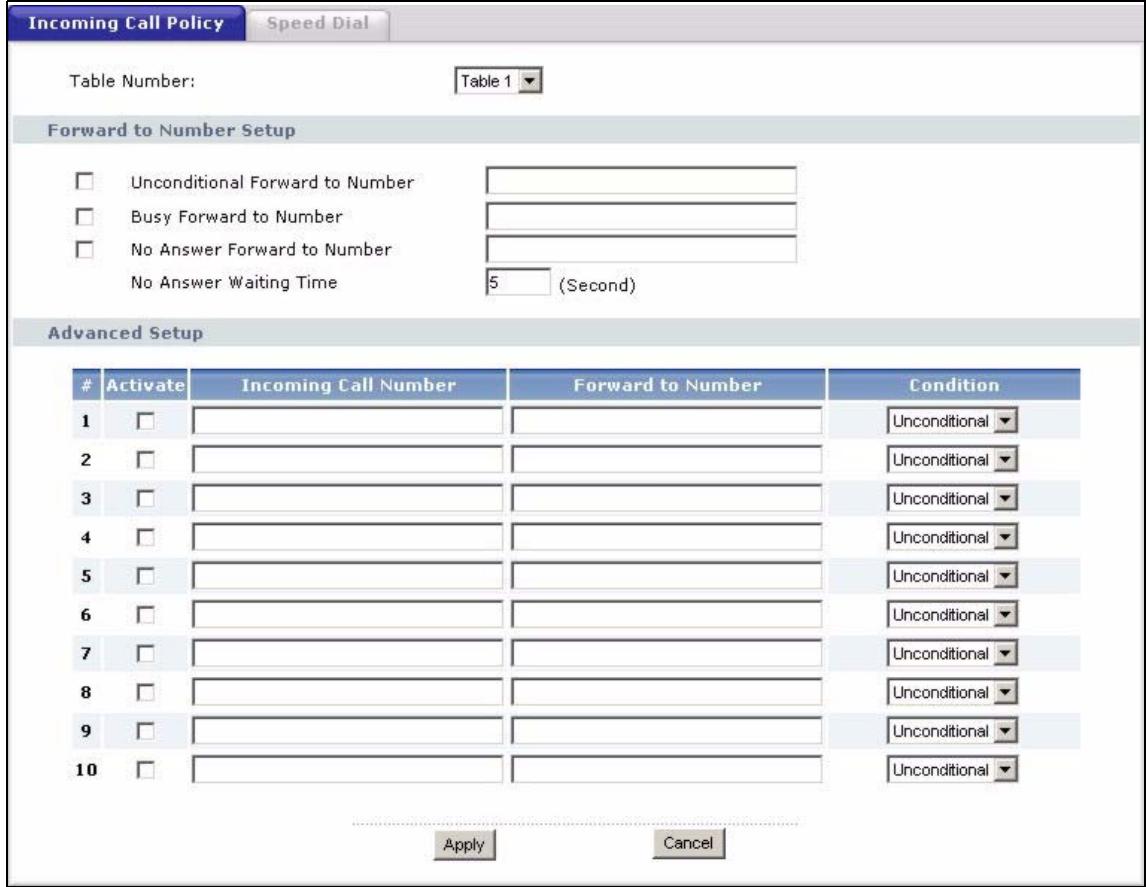Screen dimensions: 1148x887
Task: Open Condition dropdown for row 8
Action: (x=952, y=692)
